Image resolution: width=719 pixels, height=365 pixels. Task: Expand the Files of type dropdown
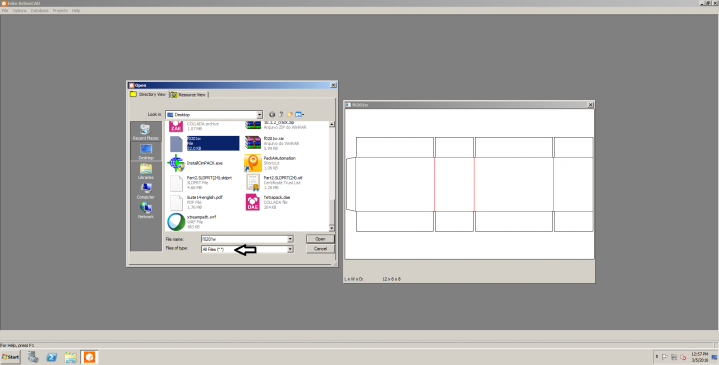tap(290, 249)
